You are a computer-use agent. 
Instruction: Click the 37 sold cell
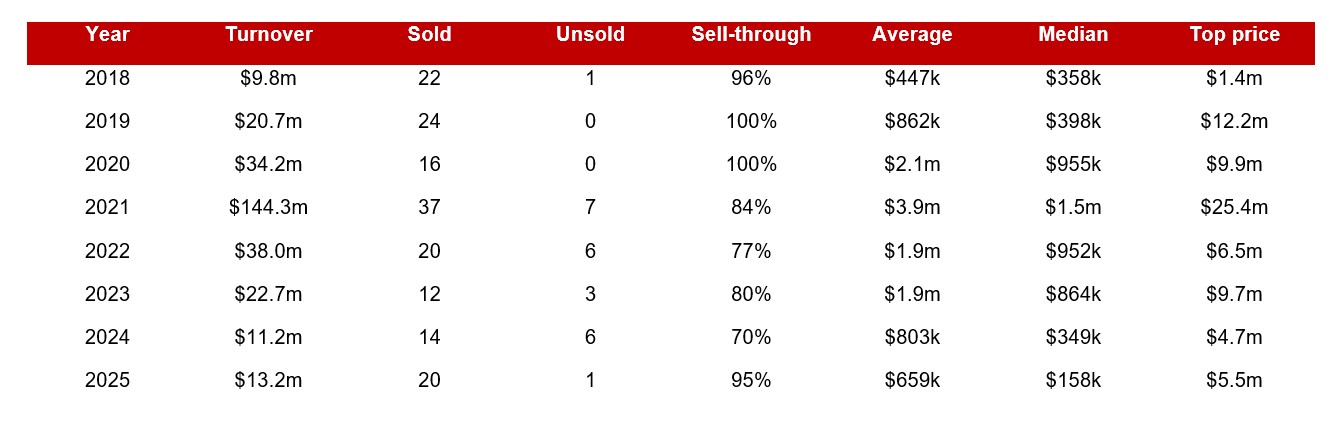pyautogui.click(x=429, y=208)
